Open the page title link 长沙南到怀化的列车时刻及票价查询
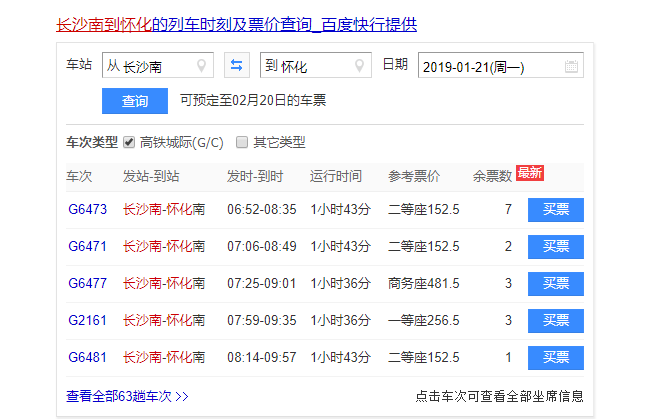 pyautogui.click(x=236, y=24)
